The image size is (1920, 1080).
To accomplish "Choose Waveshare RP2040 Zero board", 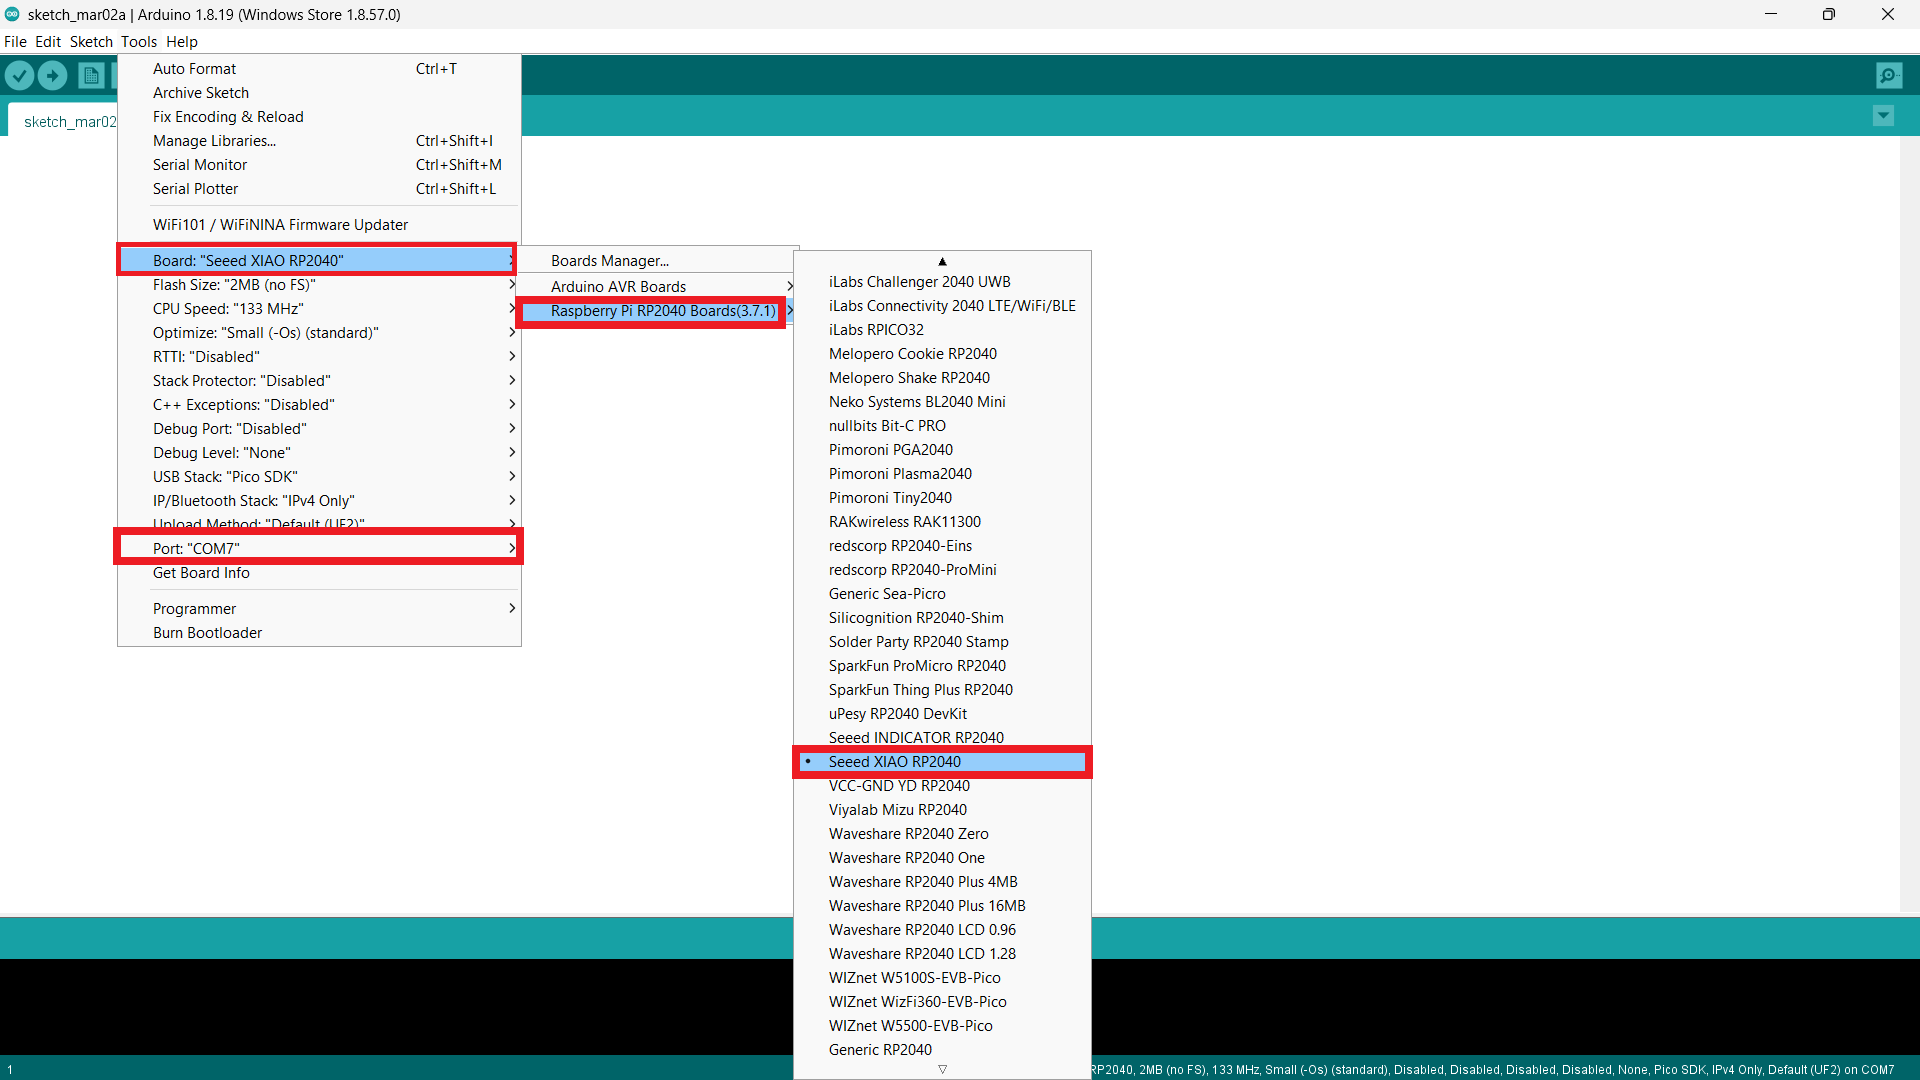I will pos(908,834).
